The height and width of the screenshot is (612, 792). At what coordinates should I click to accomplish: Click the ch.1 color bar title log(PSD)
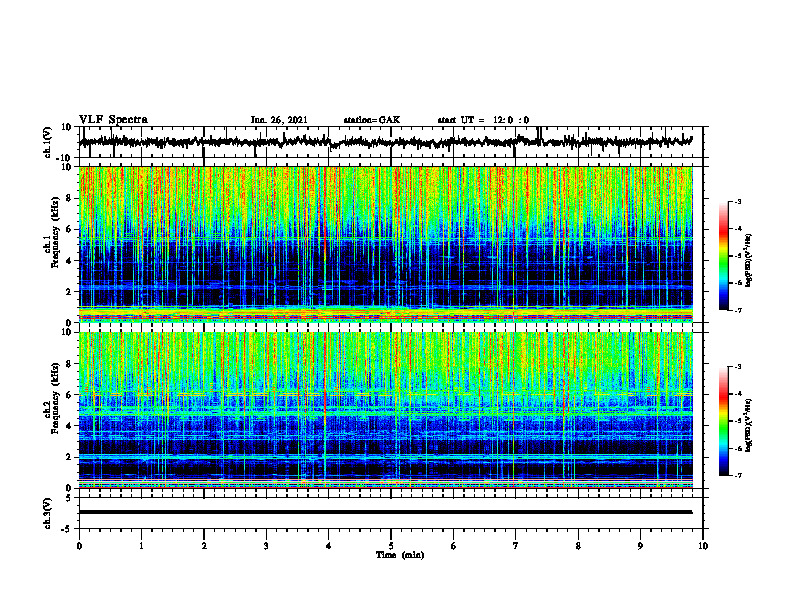pyautogui.click(x=749, y=260)
